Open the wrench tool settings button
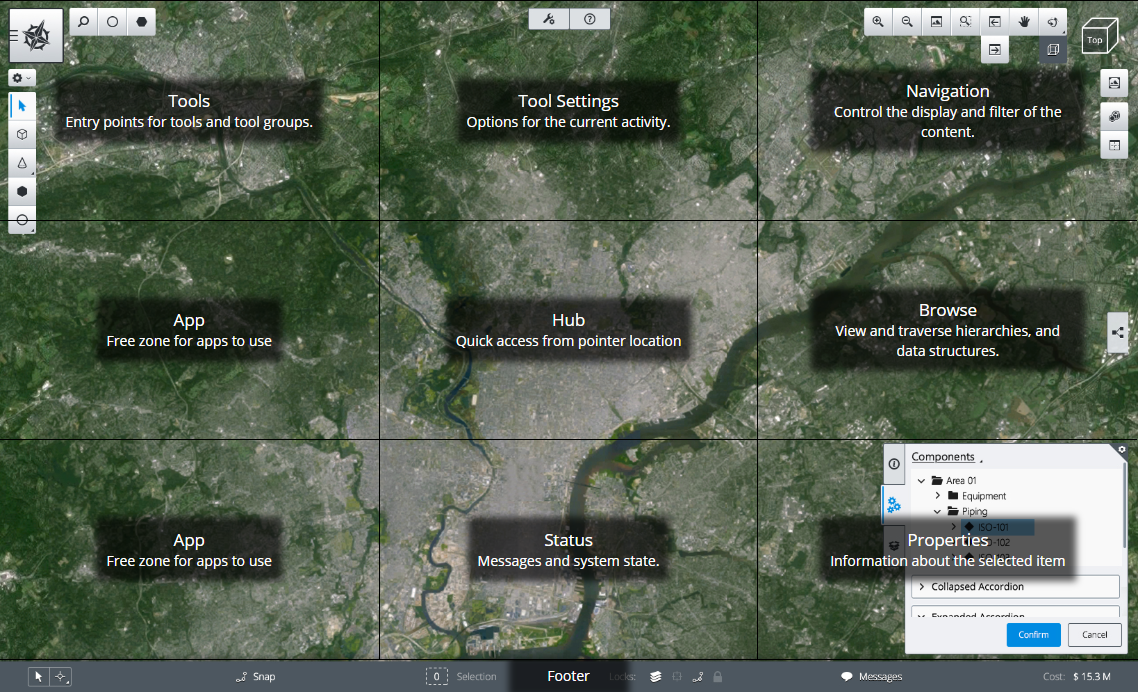Screen dimensions: 1138x692 point(549,19)
